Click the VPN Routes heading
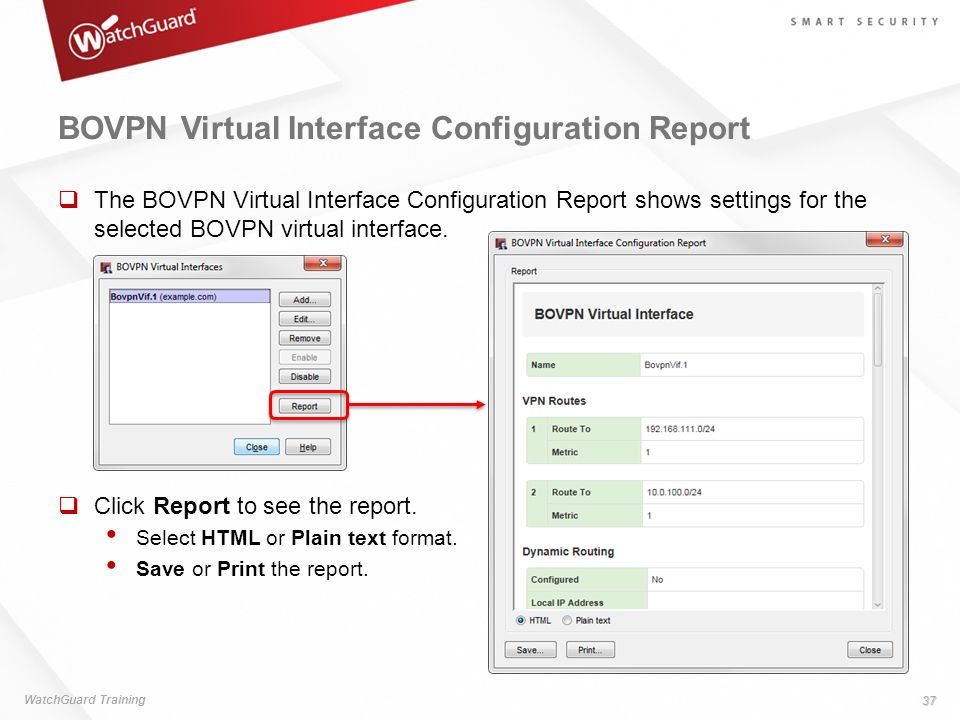The image size is (960, 720). pyautogui.click(x=554, y=401)
